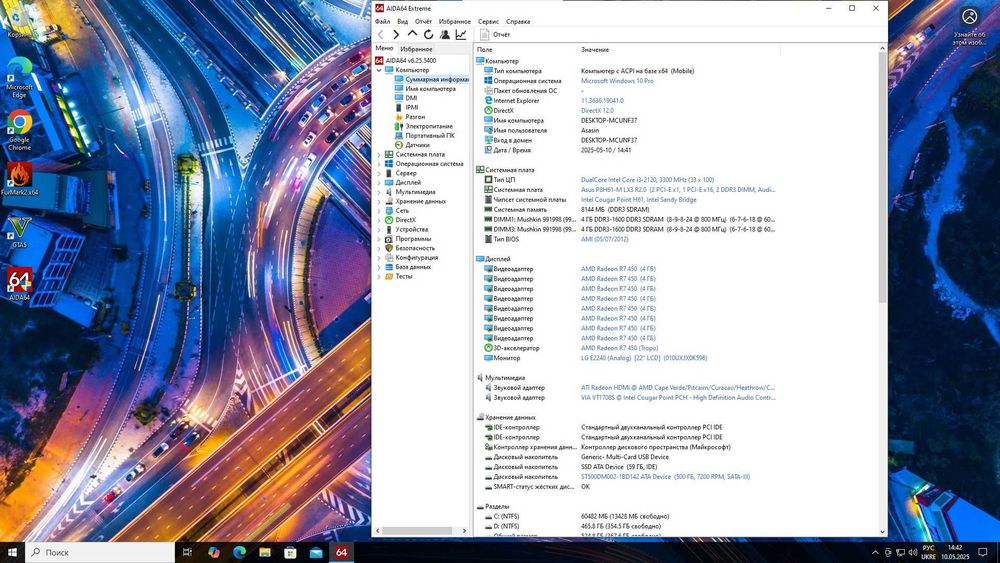Image resolution: width=1000 pixels, height=563 pixels.
Task: Expand the Тесты tree node
Action: [x=379, y=276]
